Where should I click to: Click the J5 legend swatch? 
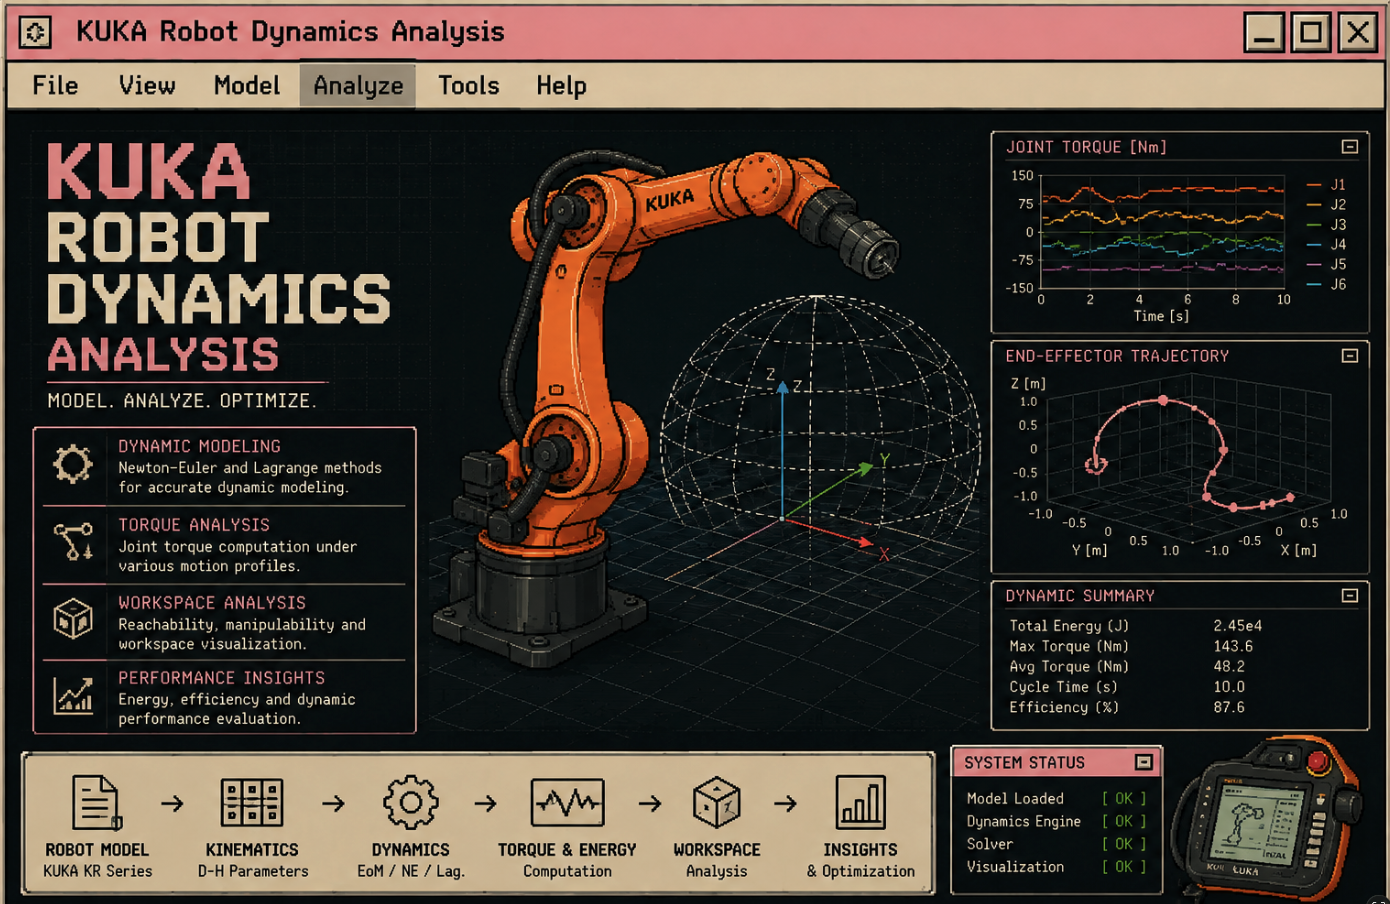click(x=1314, y=265)
